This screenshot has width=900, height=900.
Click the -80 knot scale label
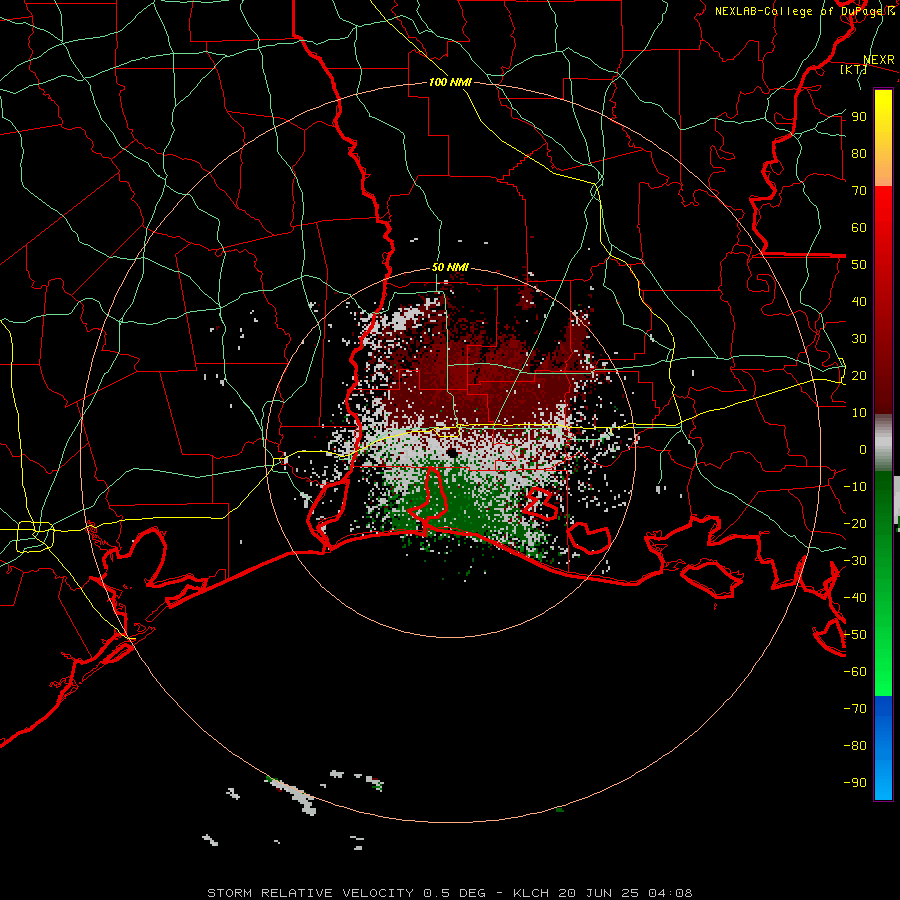(x=855, y=746)
